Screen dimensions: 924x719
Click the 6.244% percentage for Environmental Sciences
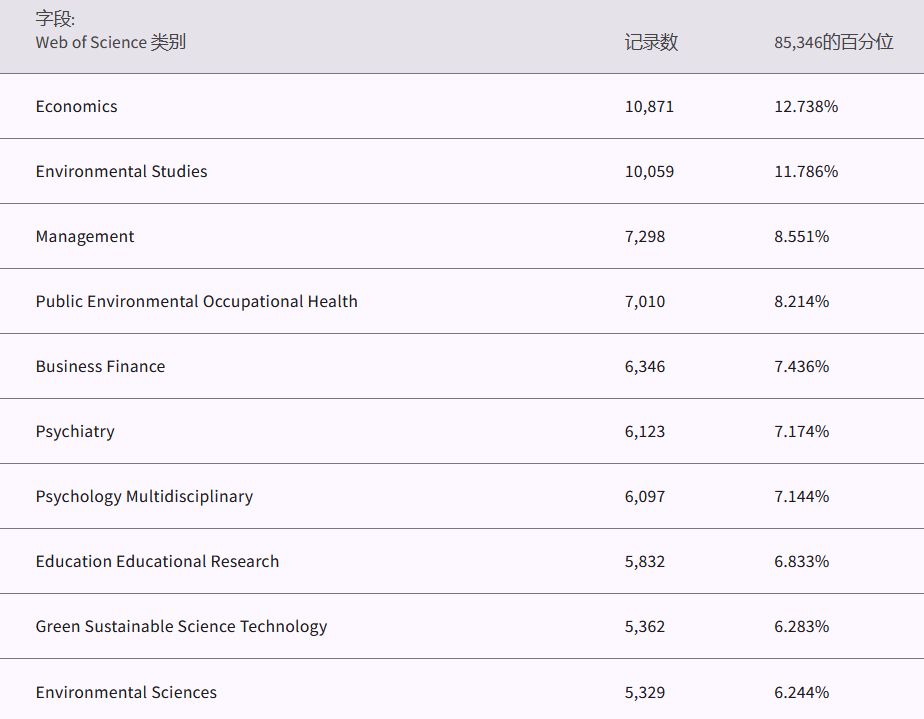pos(801,692)
